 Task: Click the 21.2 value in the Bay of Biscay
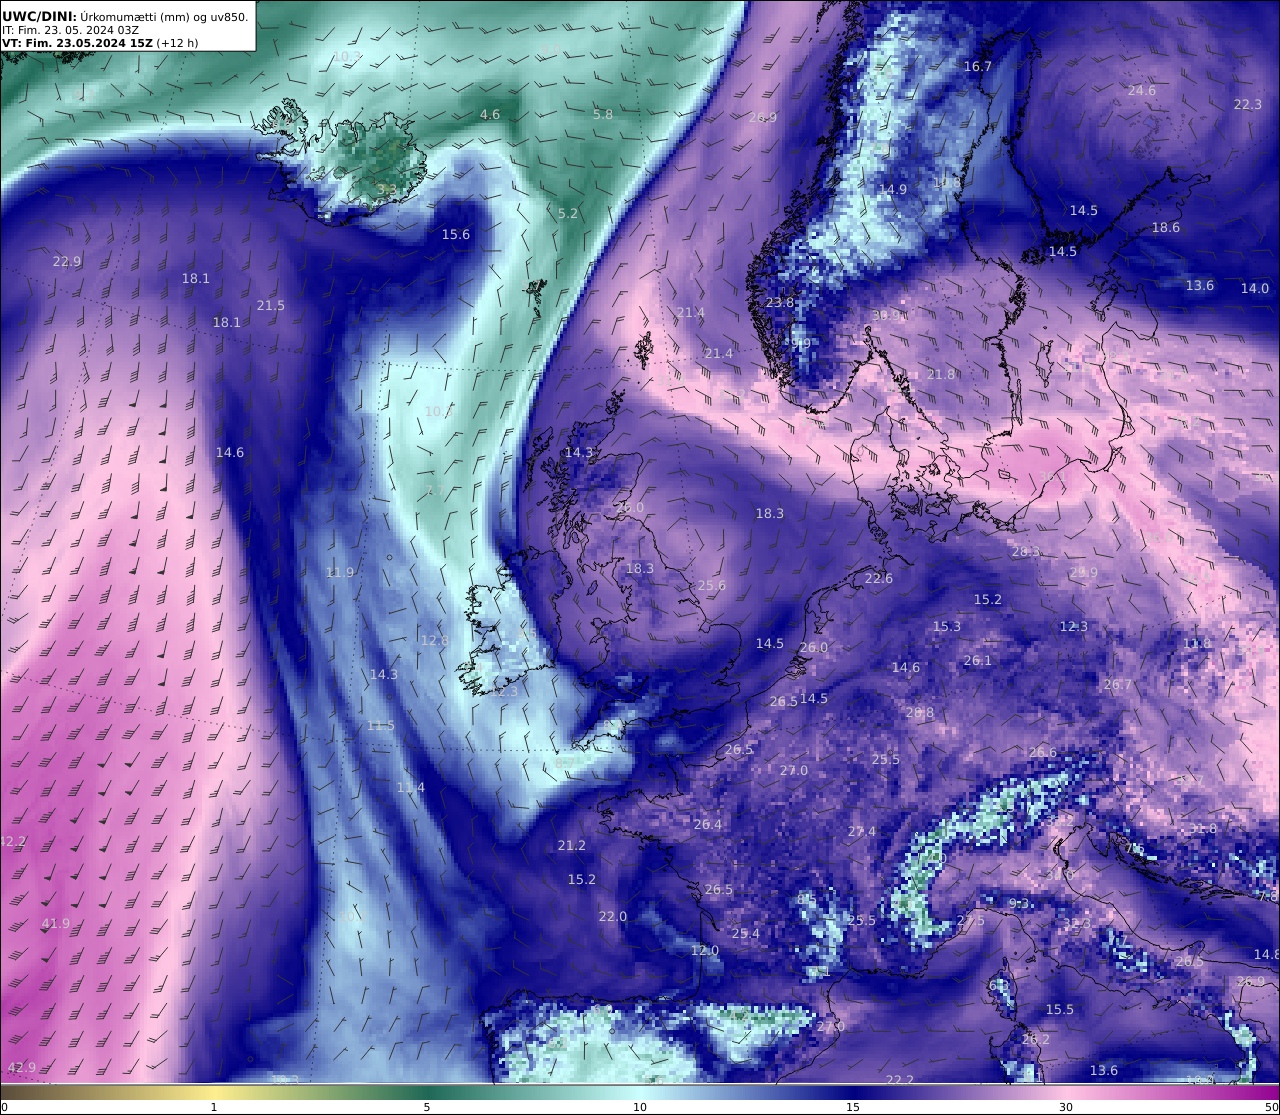571,846
